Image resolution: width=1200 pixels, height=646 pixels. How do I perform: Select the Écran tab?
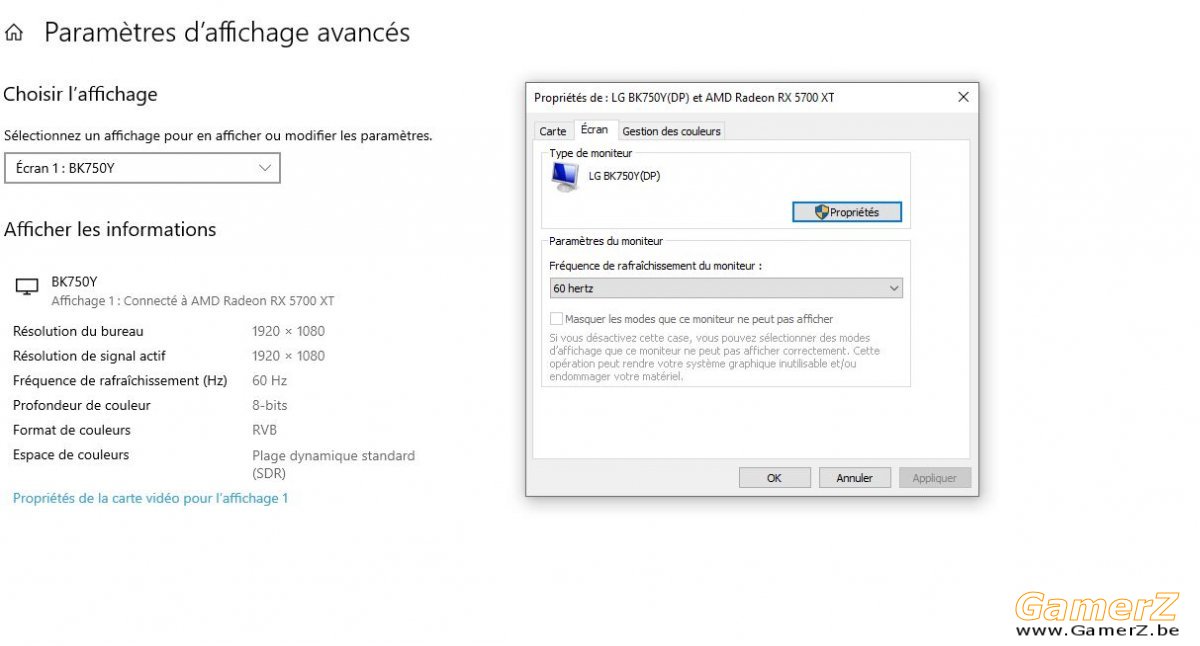594,130
